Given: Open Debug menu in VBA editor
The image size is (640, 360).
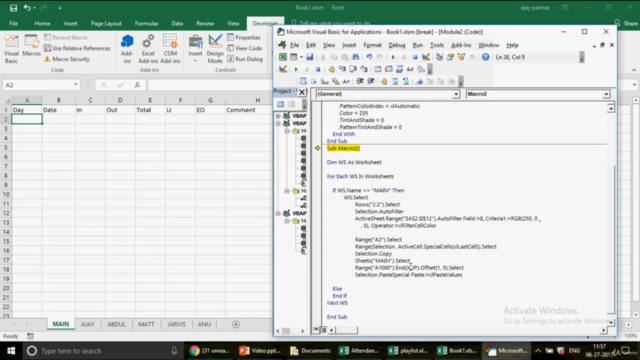Looking at the screenshot, I should (397, 45).
